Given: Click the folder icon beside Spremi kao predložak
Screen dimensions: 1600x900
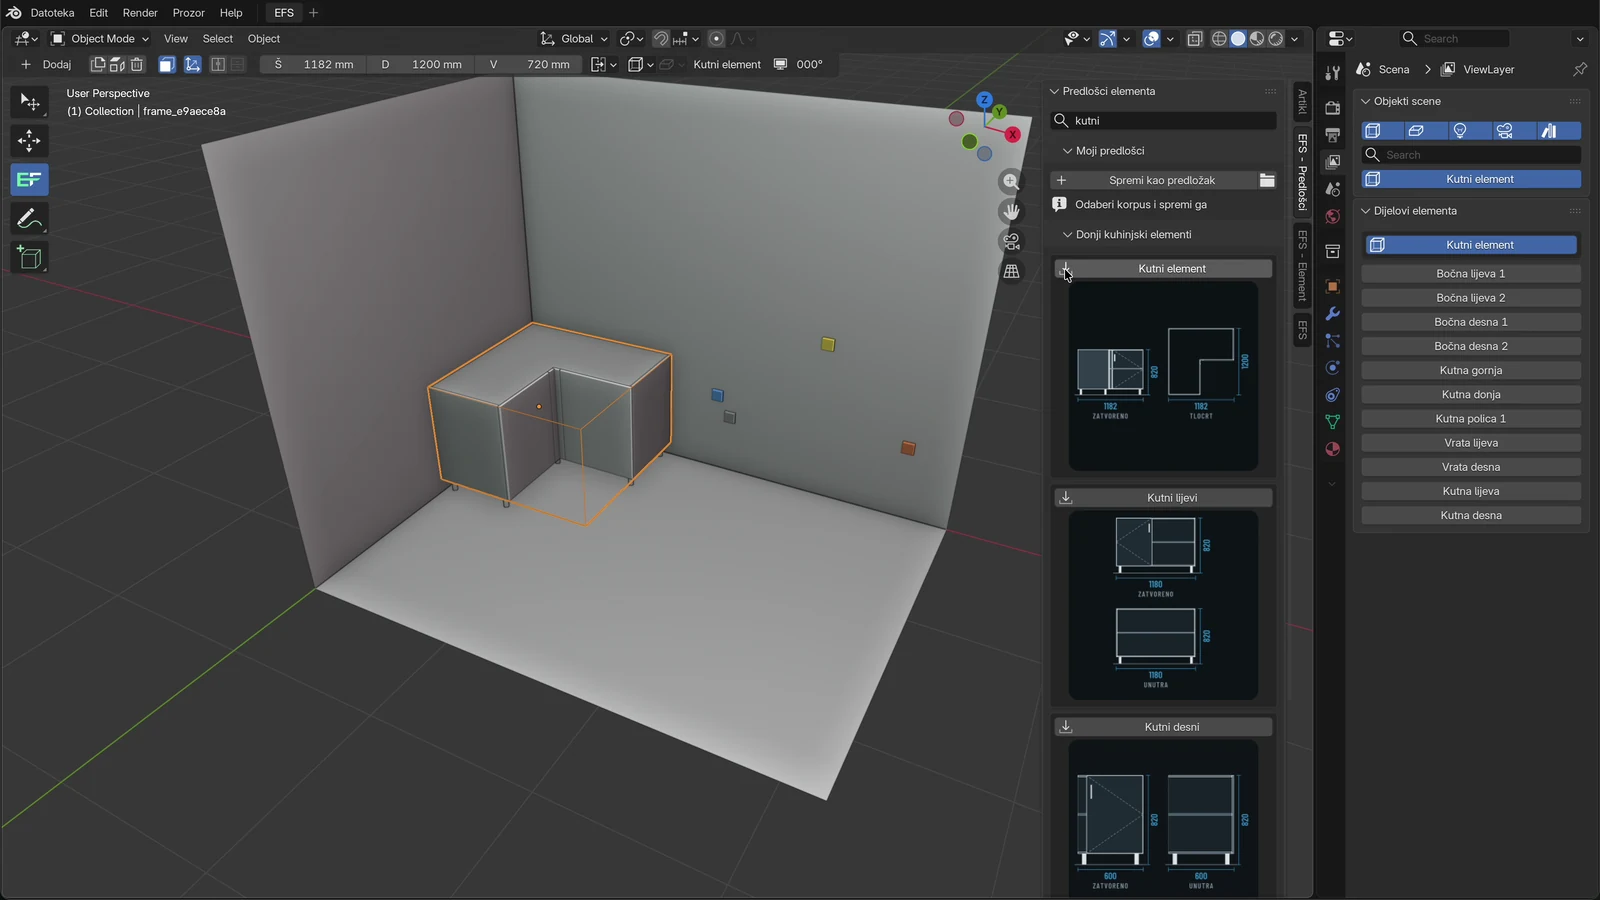Looking at the screenshot, I should point(1267,180).
